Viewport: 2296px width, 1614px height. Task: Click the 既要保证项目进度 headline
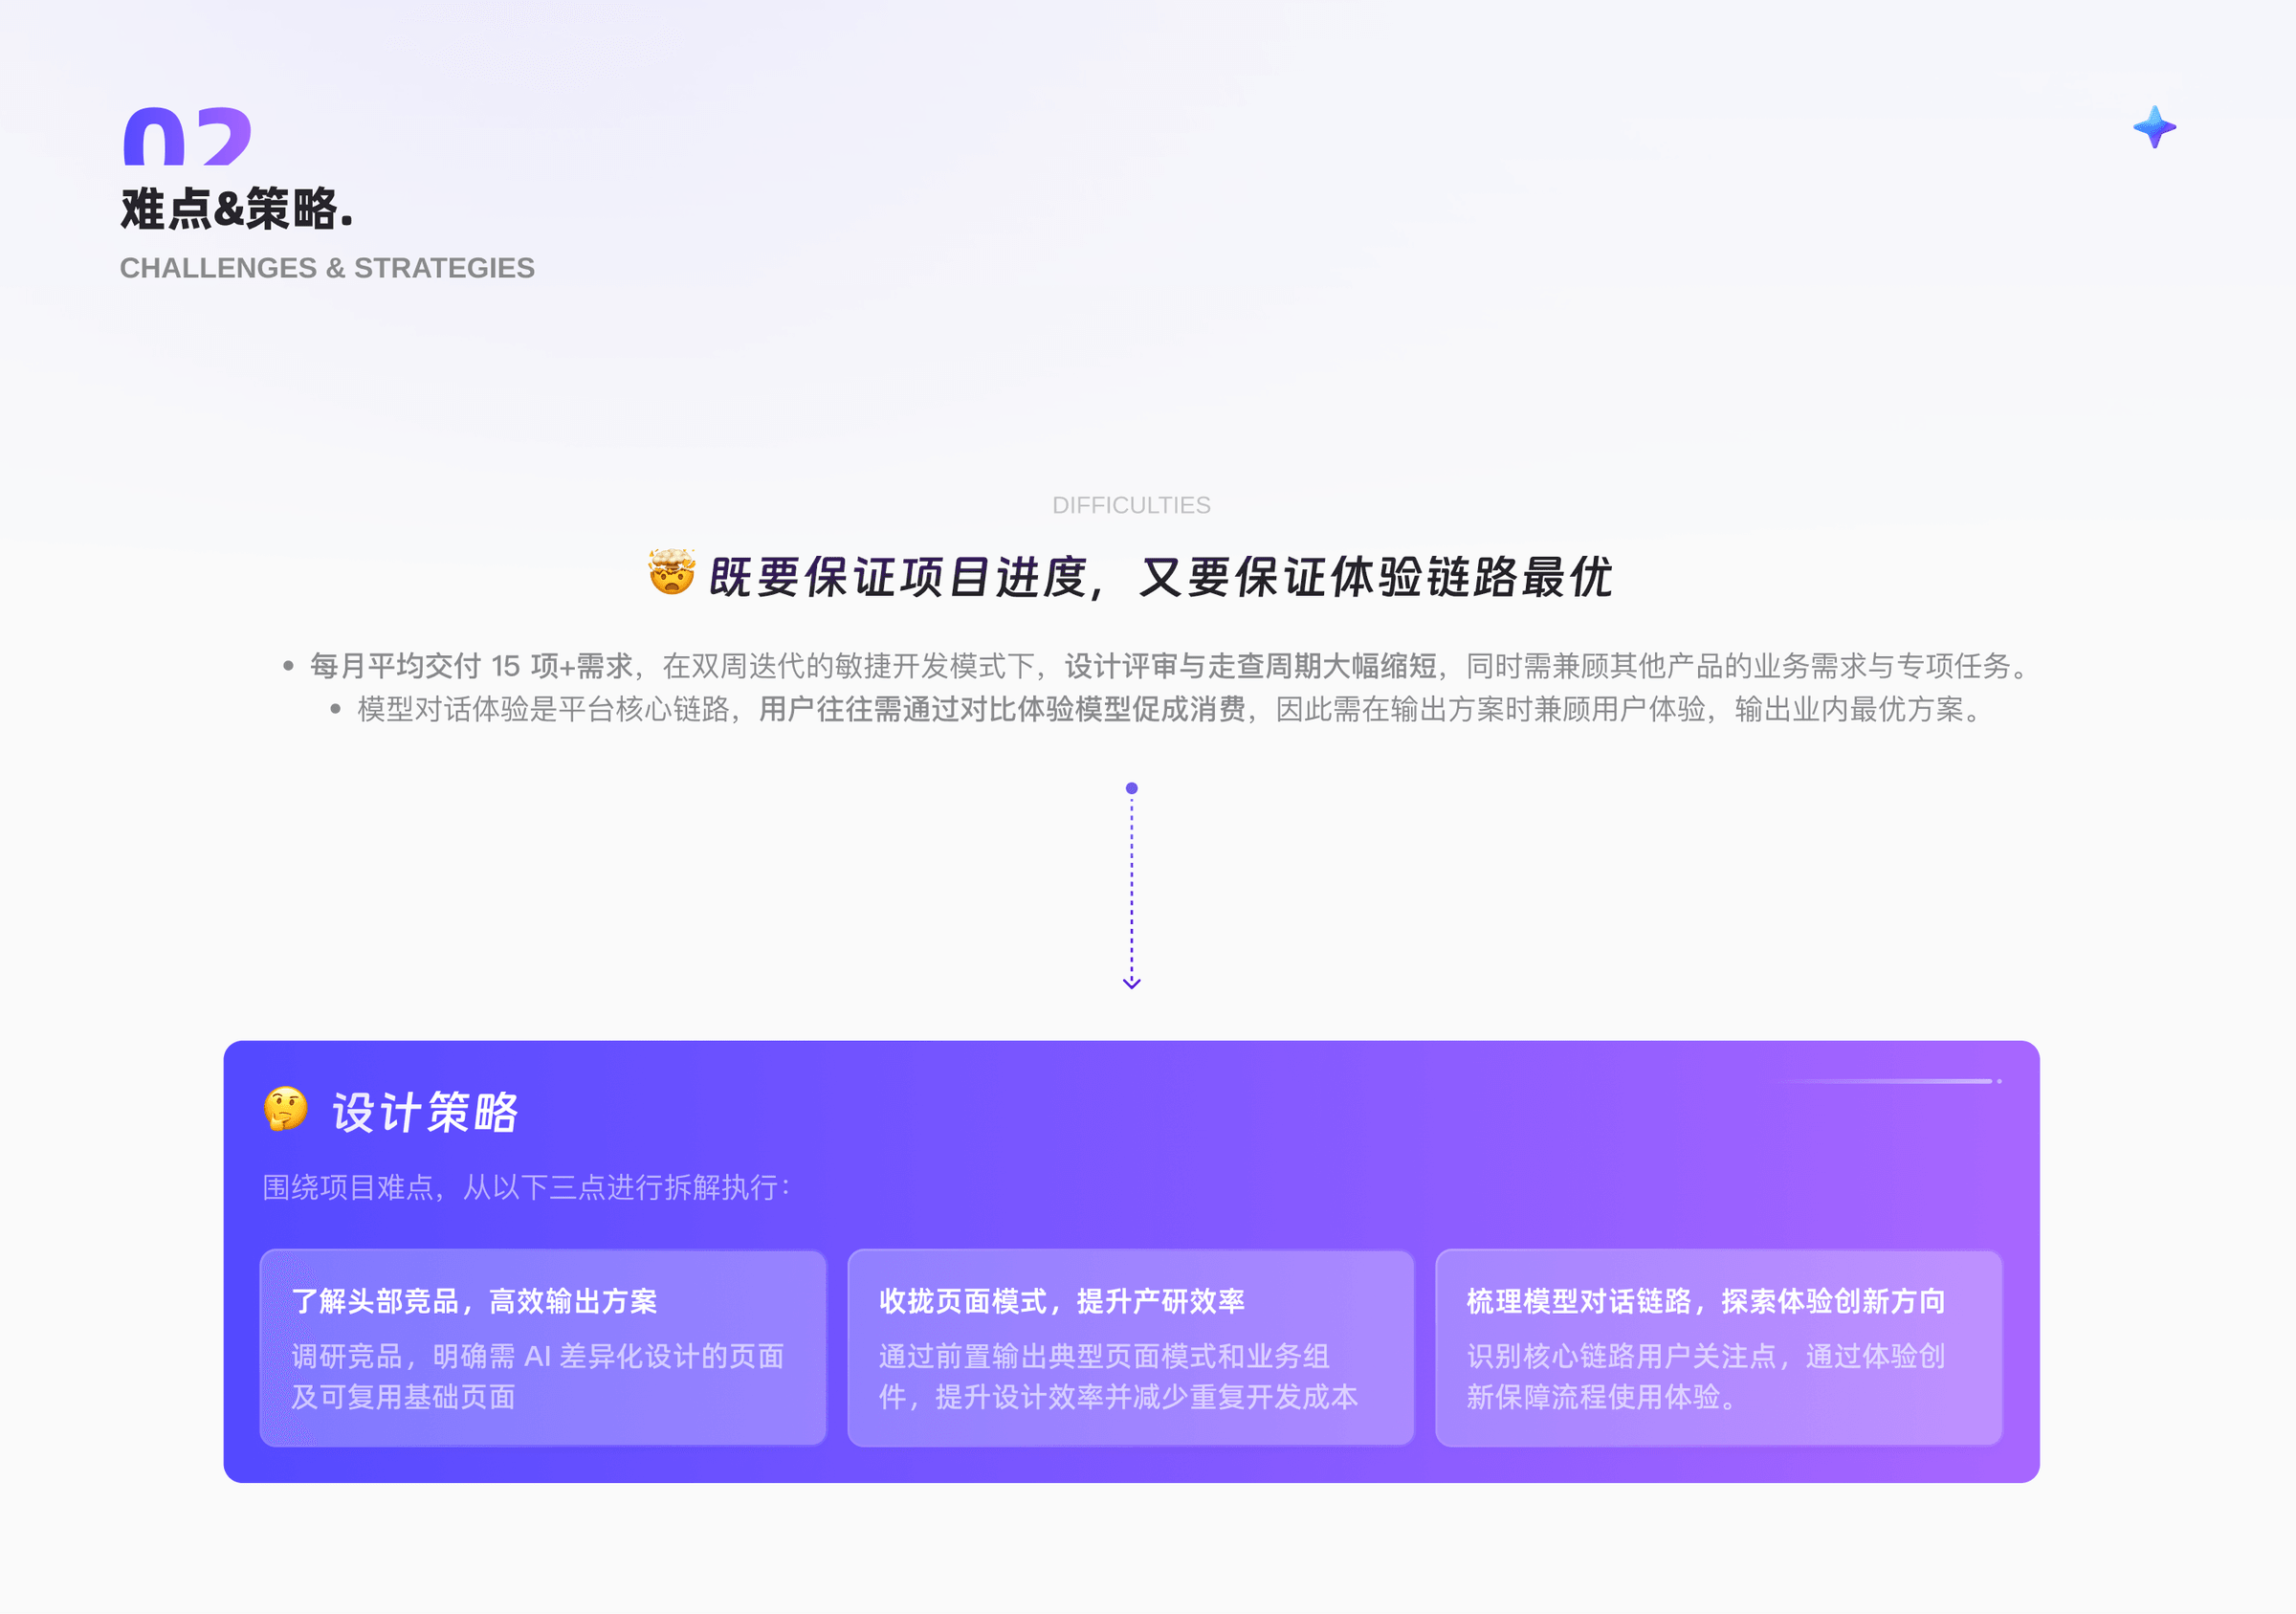pos(1160,577)
